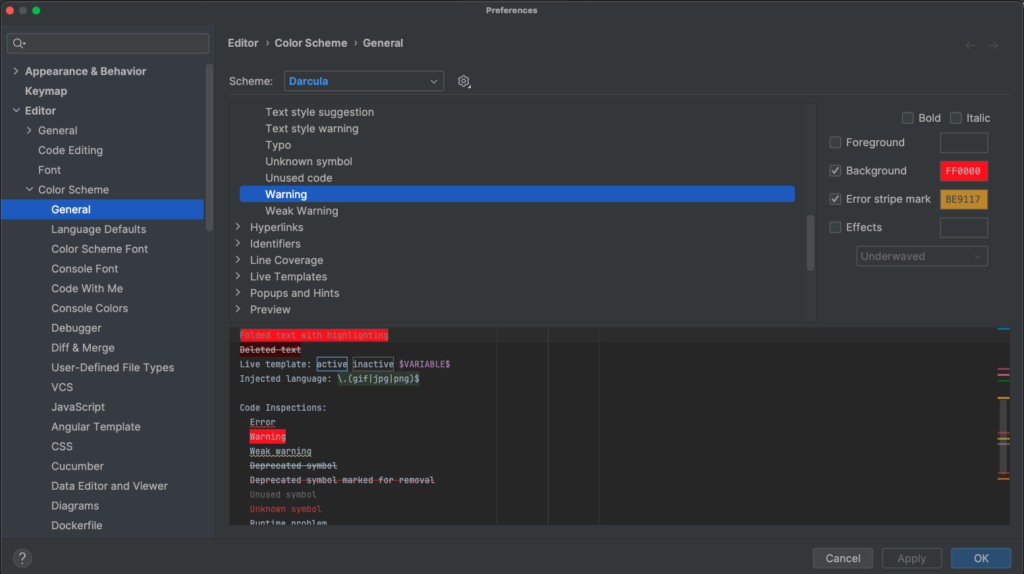
Task: Select Weak Warning in the attributes list
Action: coord(301,211)
